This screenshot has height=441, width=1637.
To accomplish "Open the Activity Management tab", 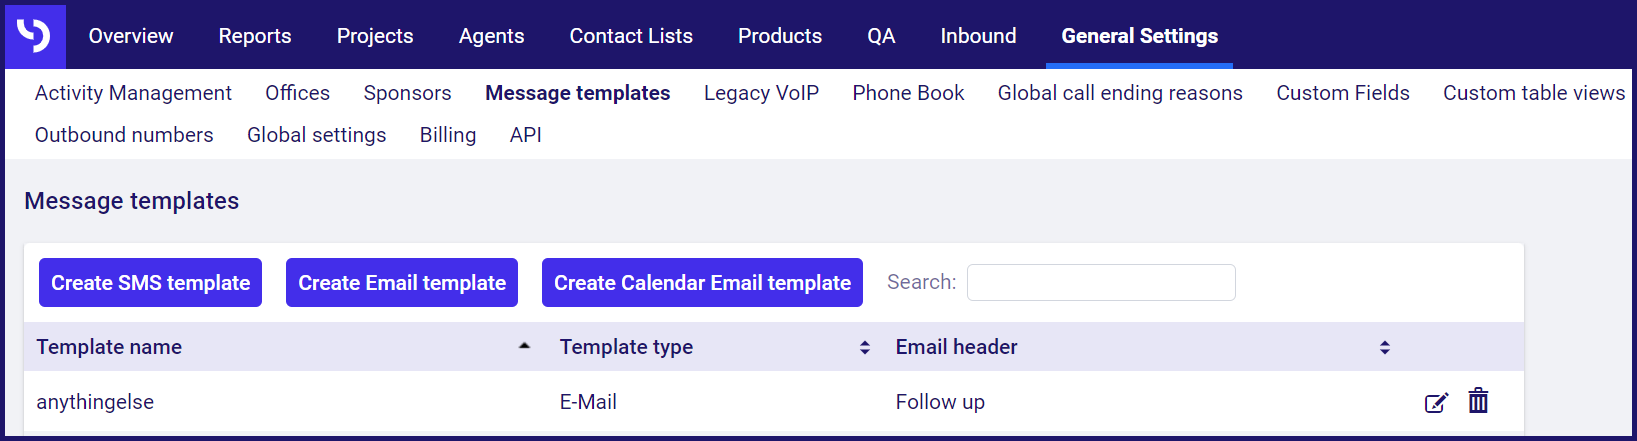I will 133,93.
